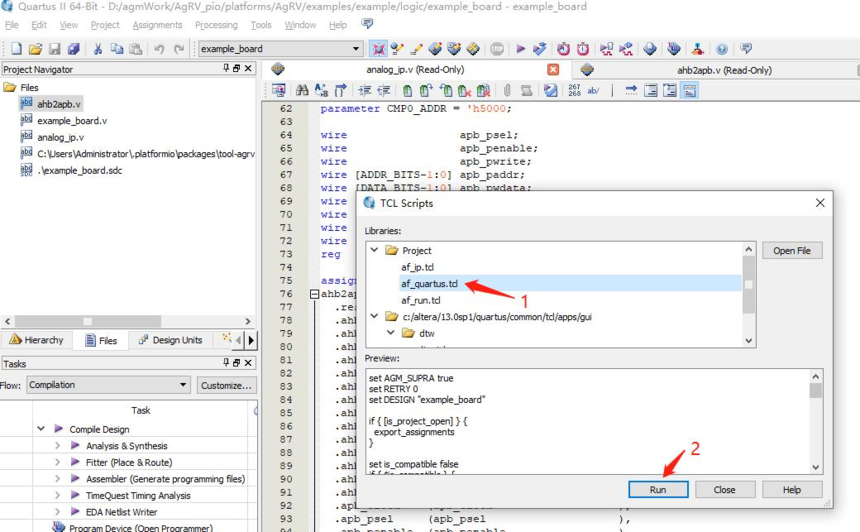Click the Open File button
Image resolution: width=860 pixels, height=532 pixels.
[791, 251]
